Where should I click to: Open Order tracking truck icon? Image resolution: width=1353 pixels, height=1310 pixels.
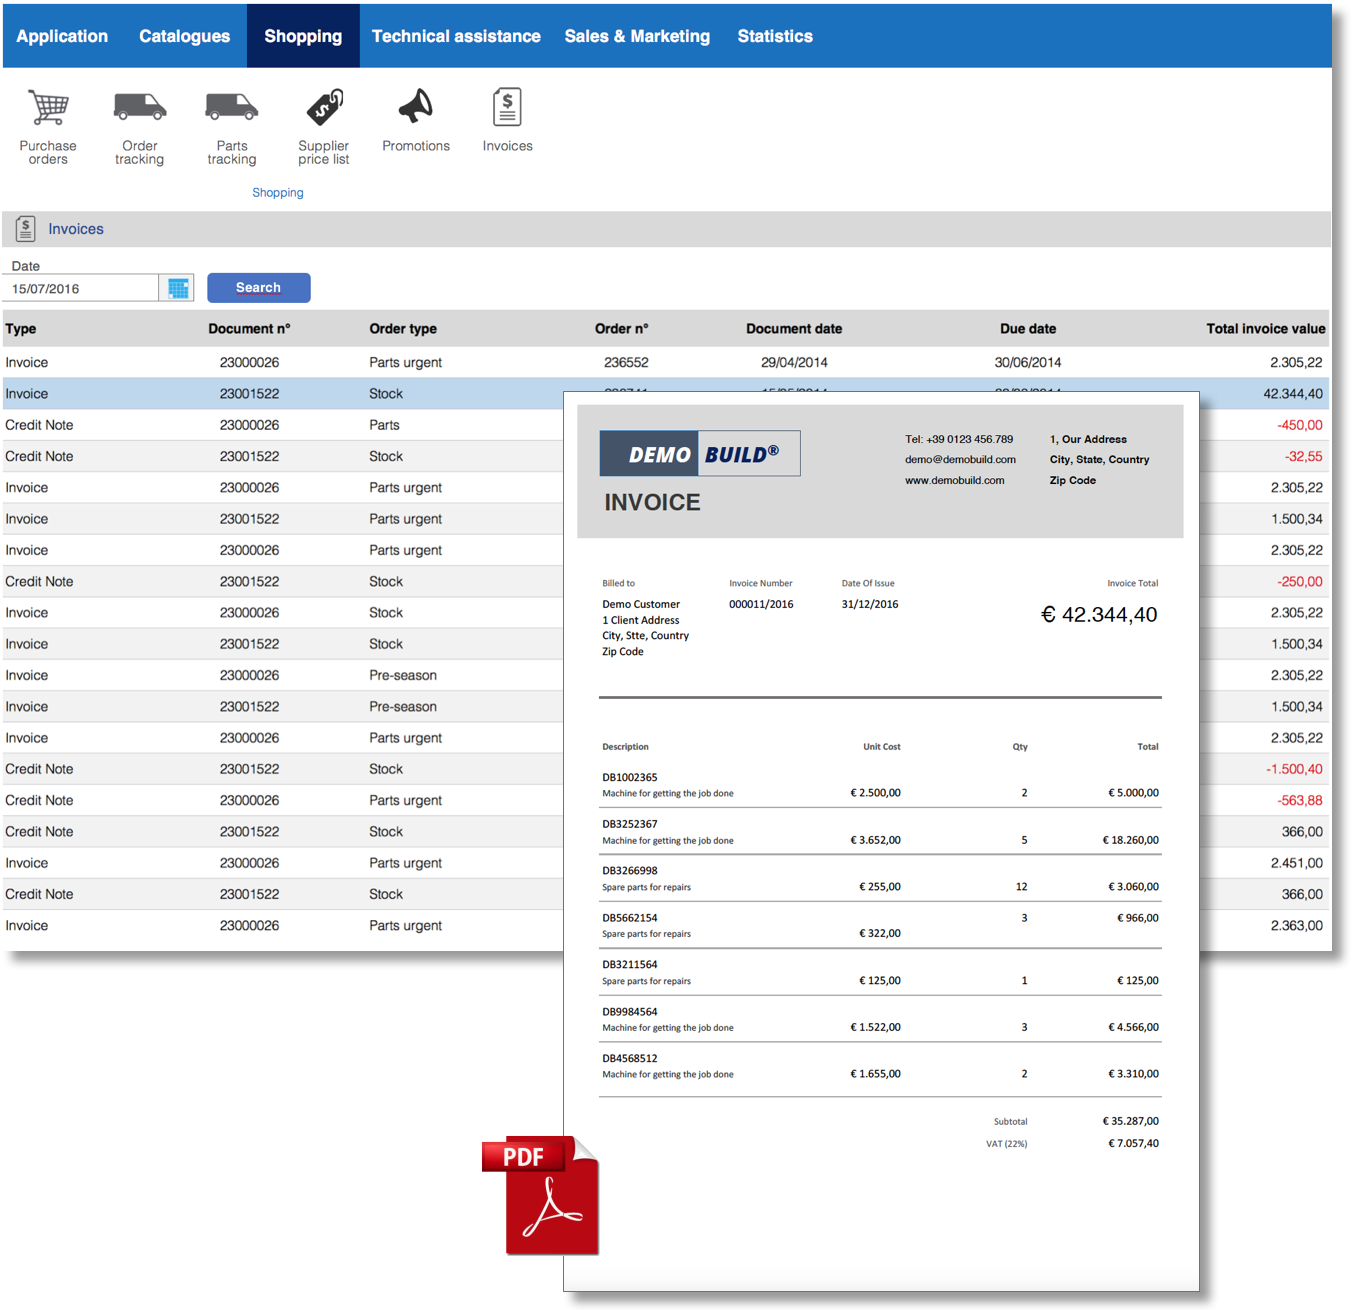[x=140, y=106]
